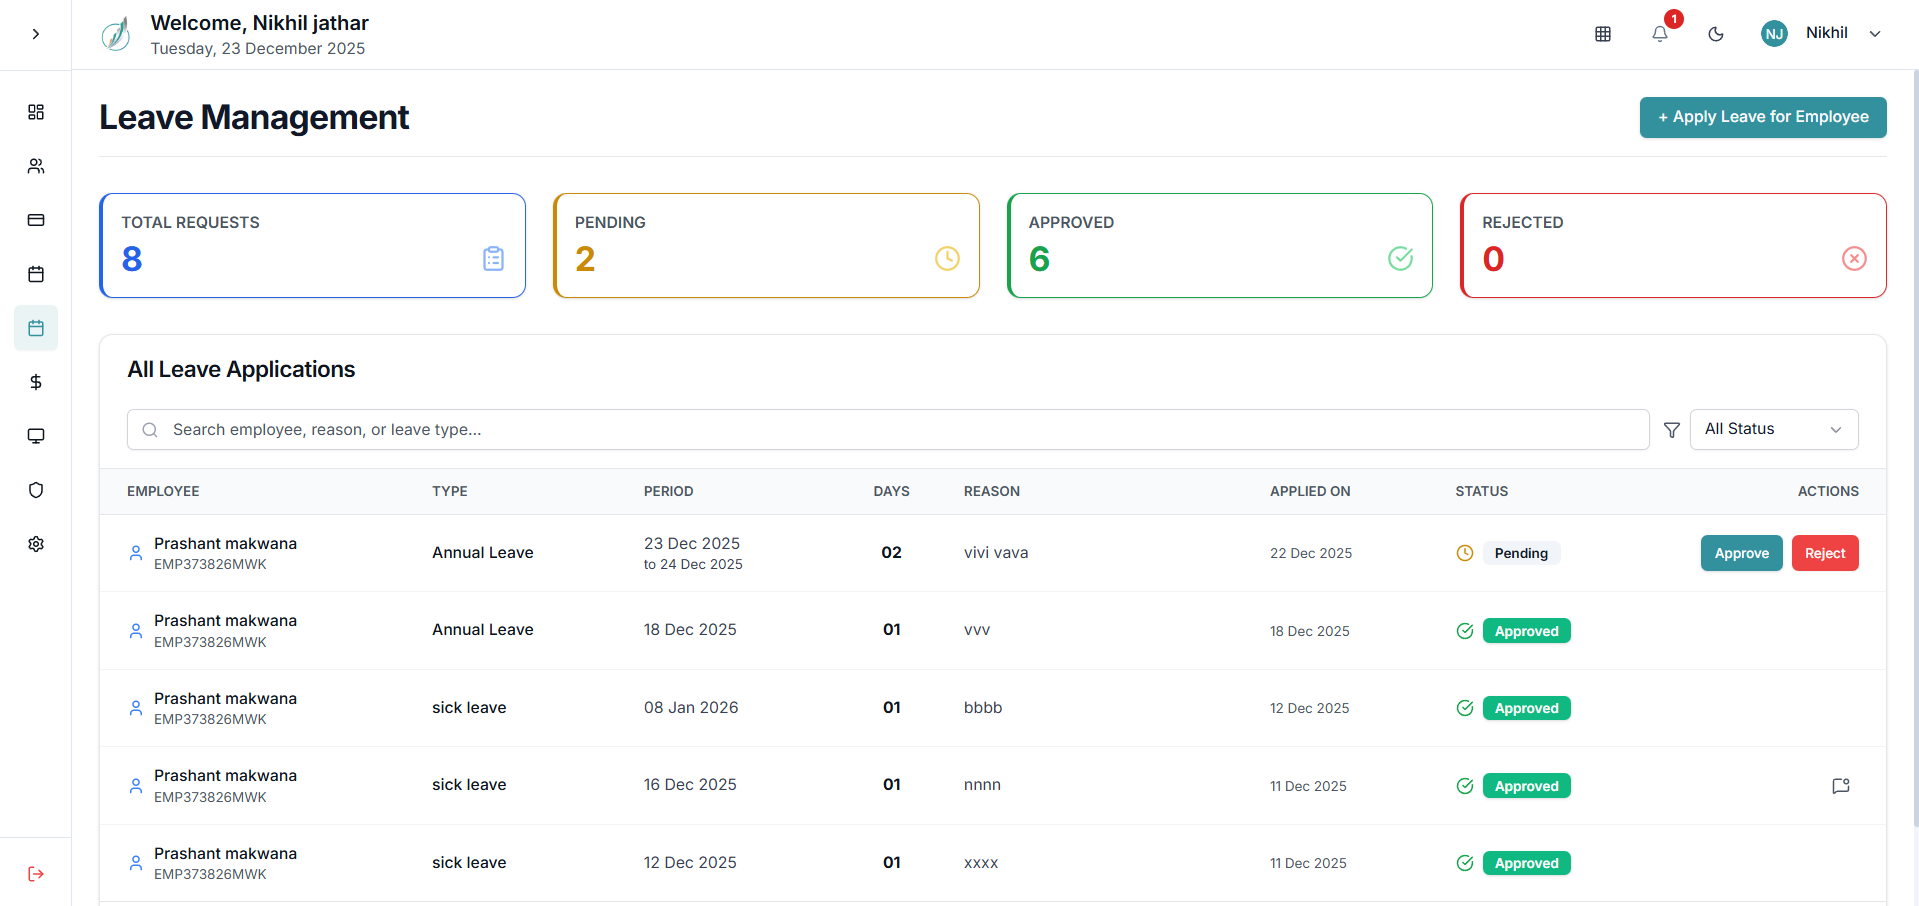Open the notifications bell
Screen dimensions: 1919x906
coord(1659,34)
